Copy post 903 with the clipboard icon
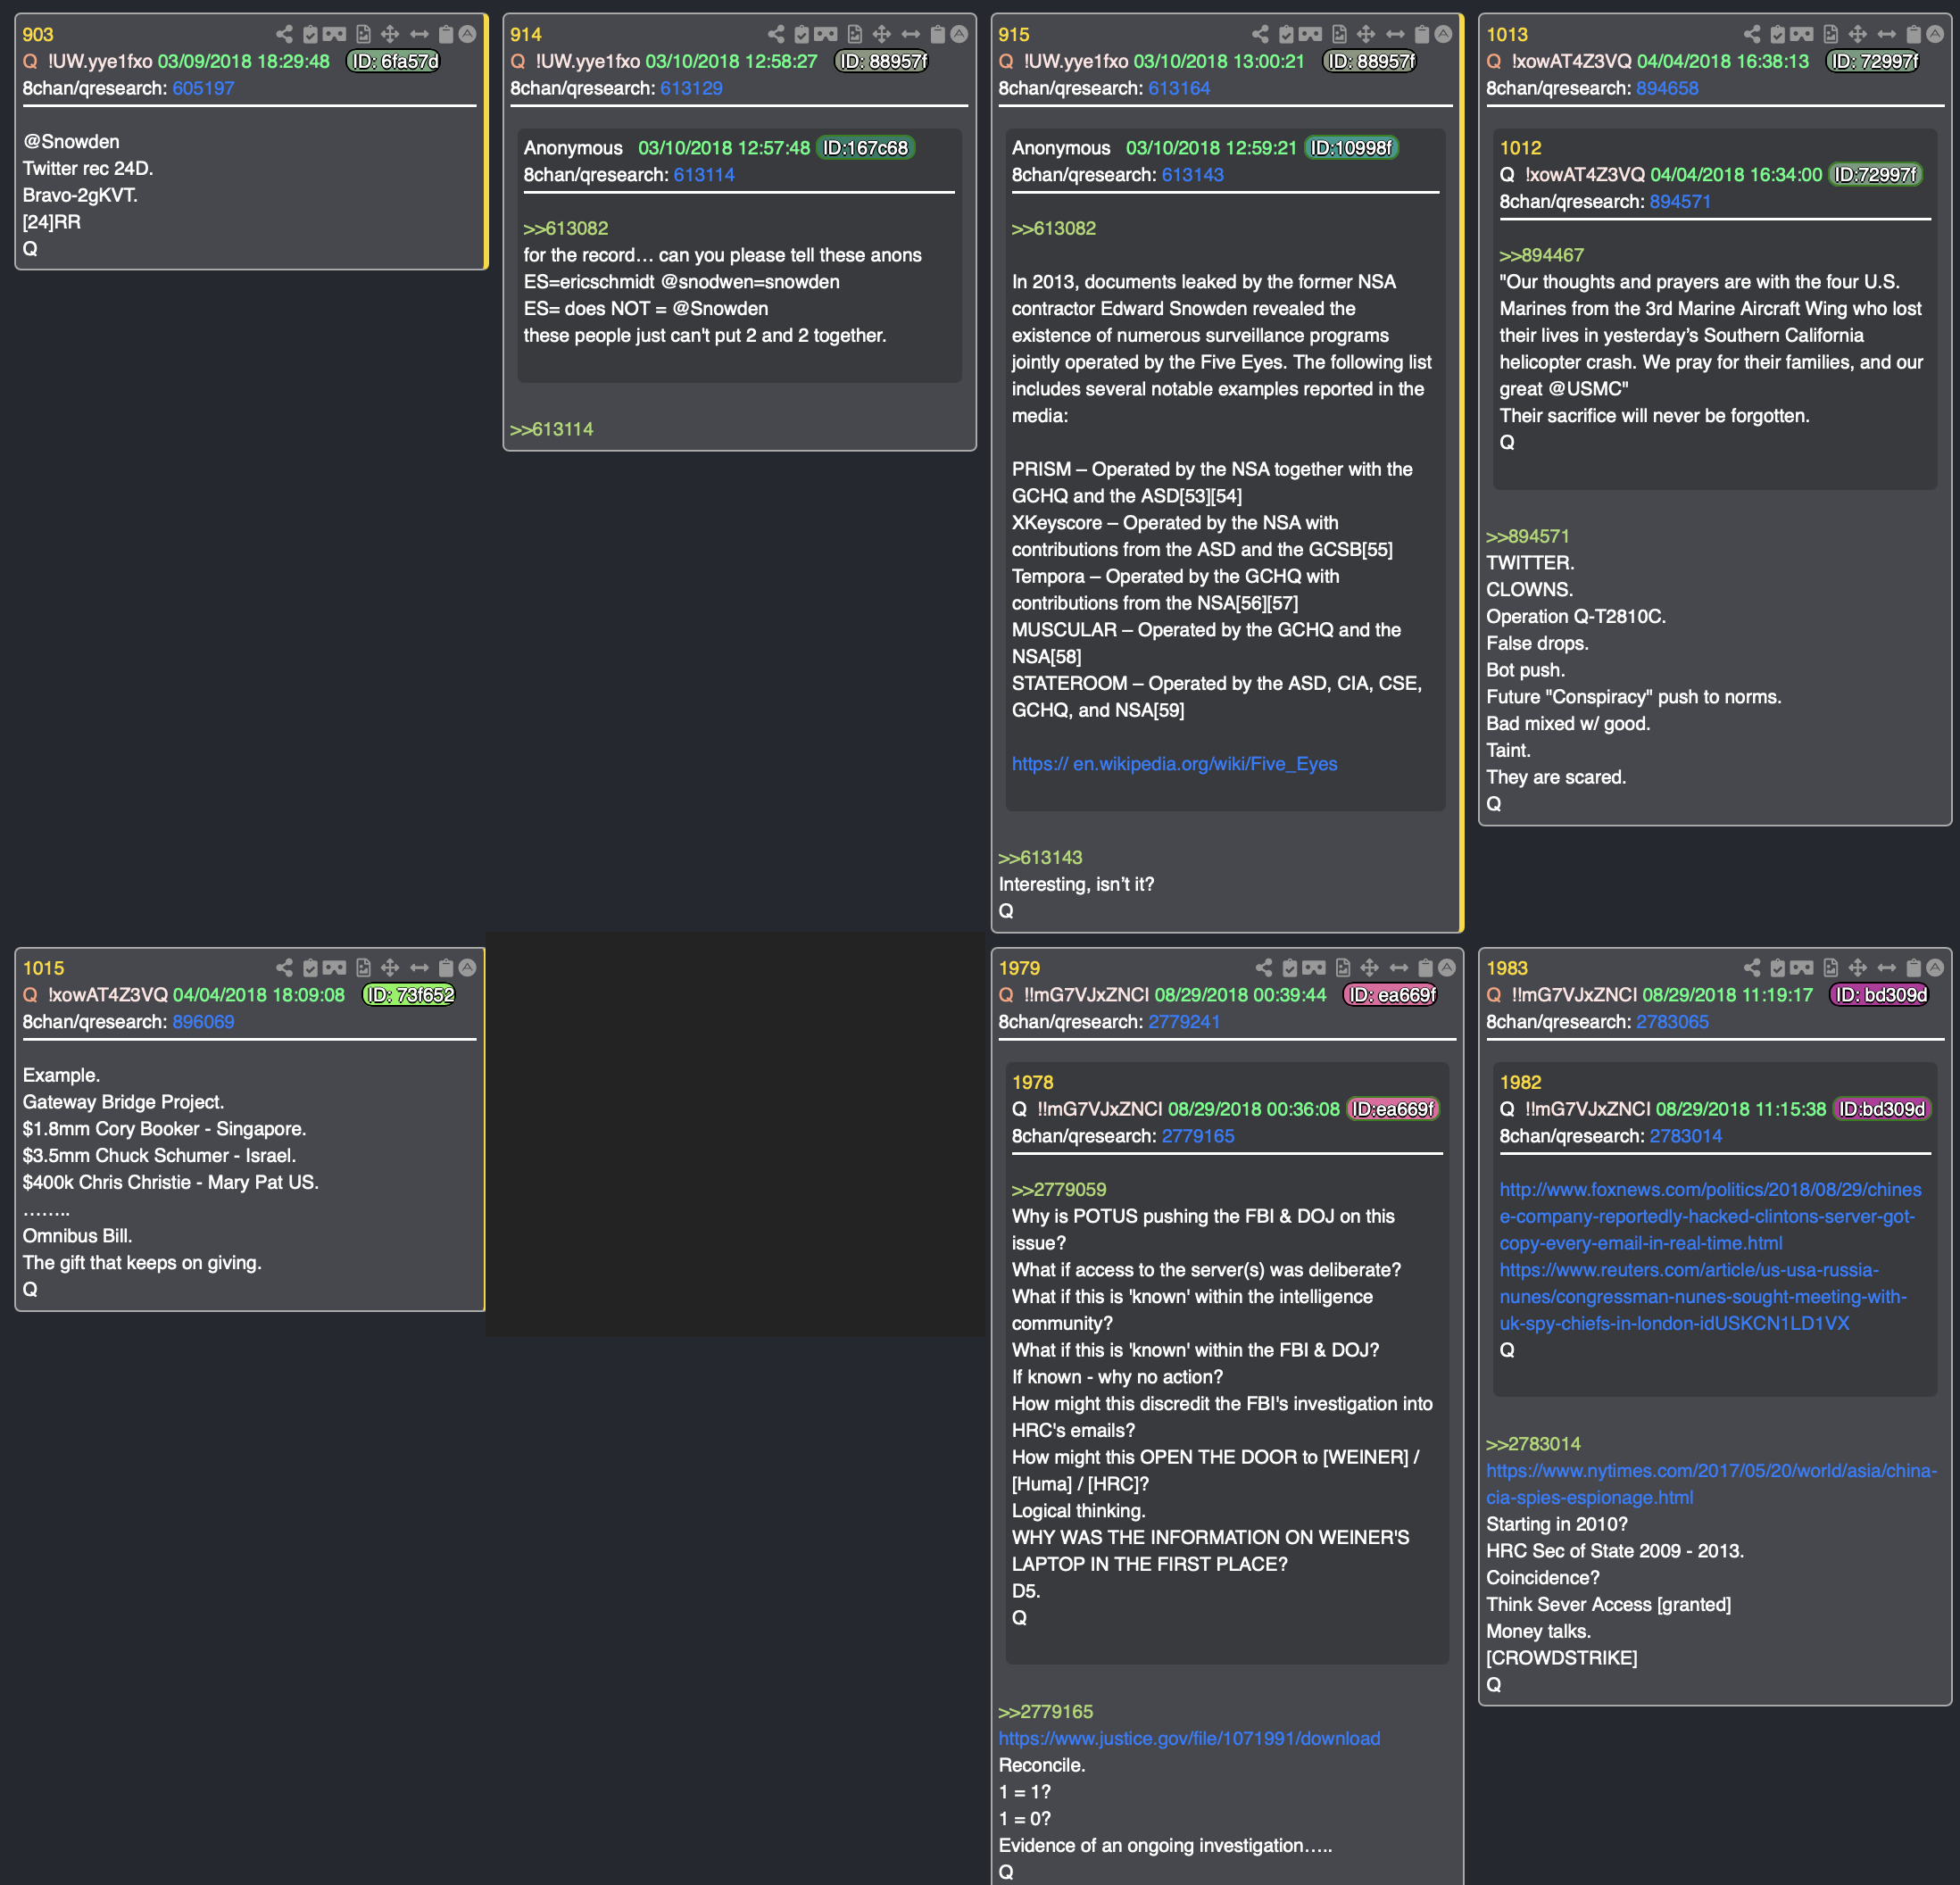Image resolution: width=1960 pixels, height=1885 pixels. [x=446, y=35]
